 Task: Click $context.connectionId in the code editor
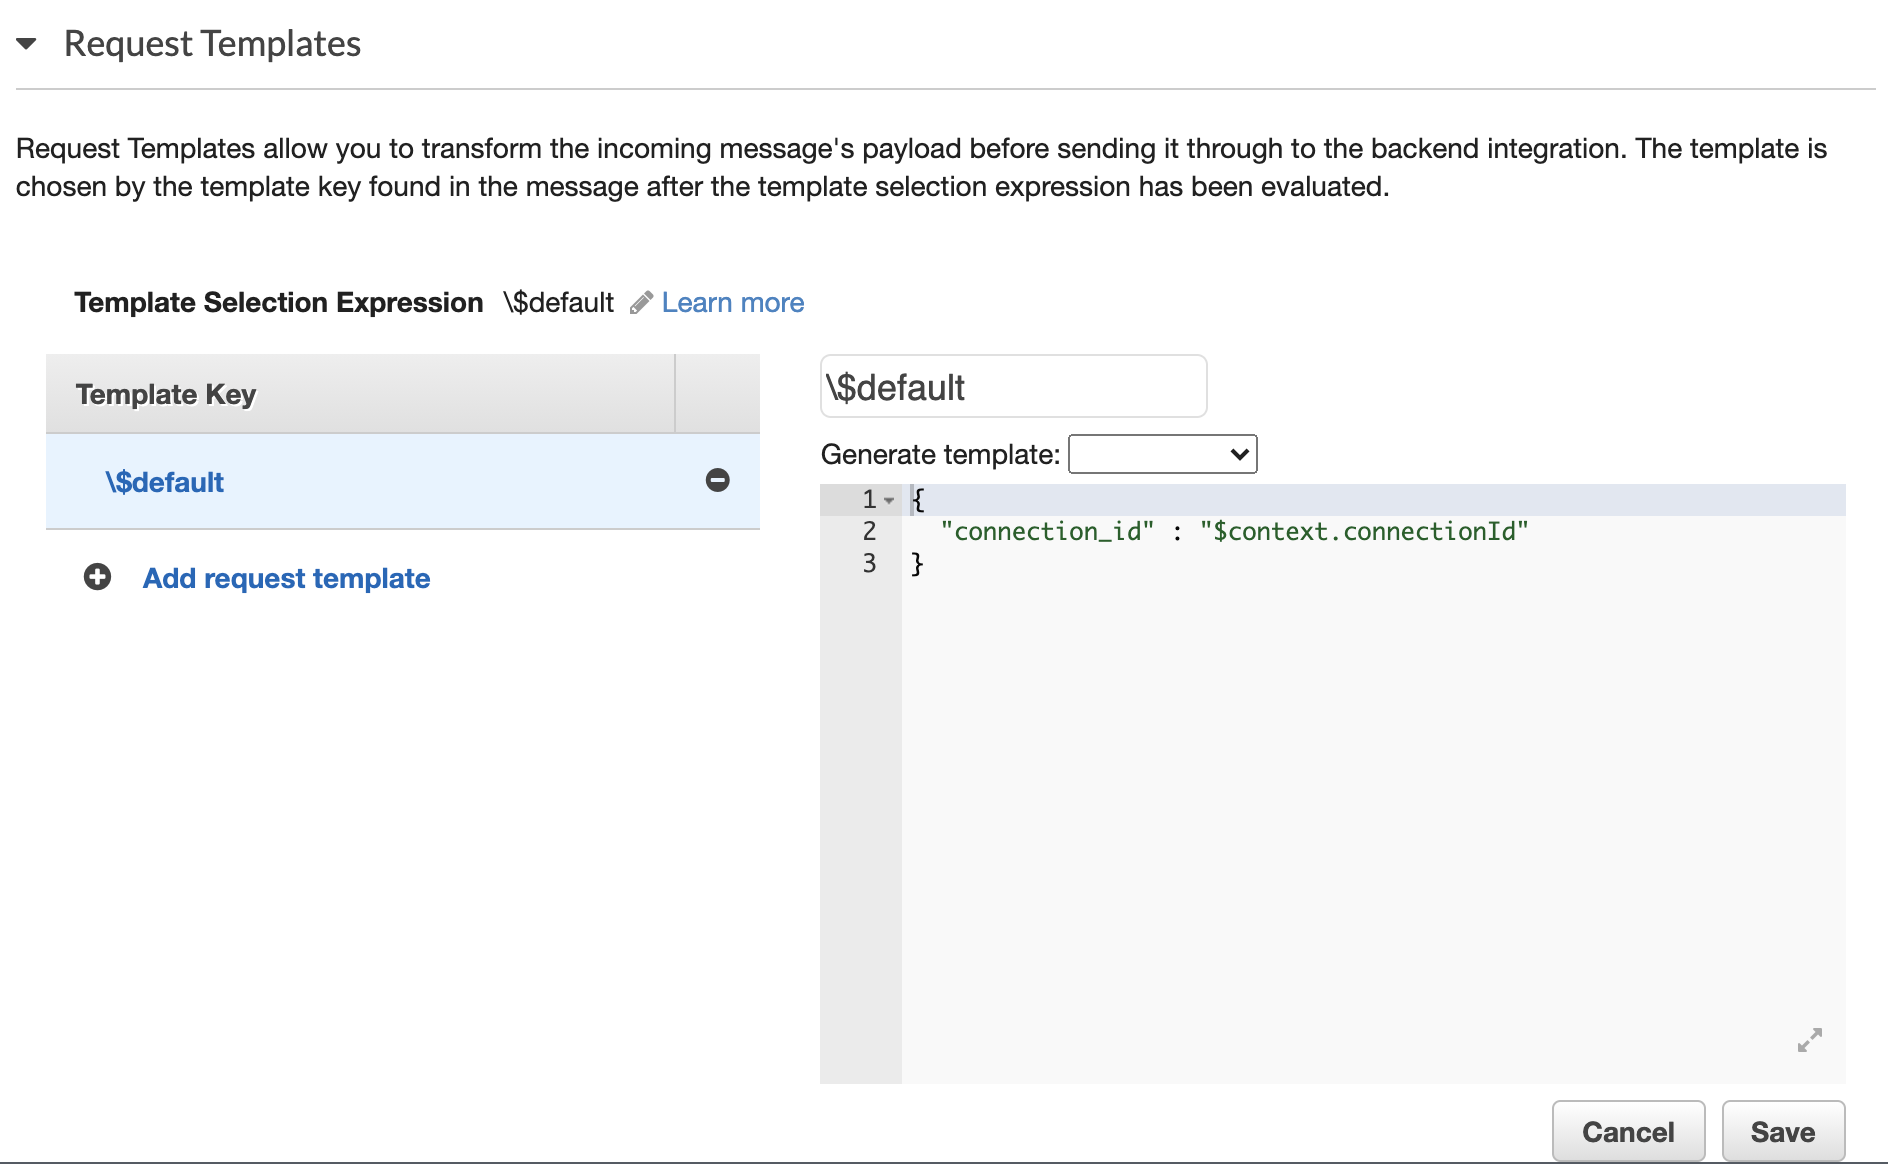[x=1364, y=531]
